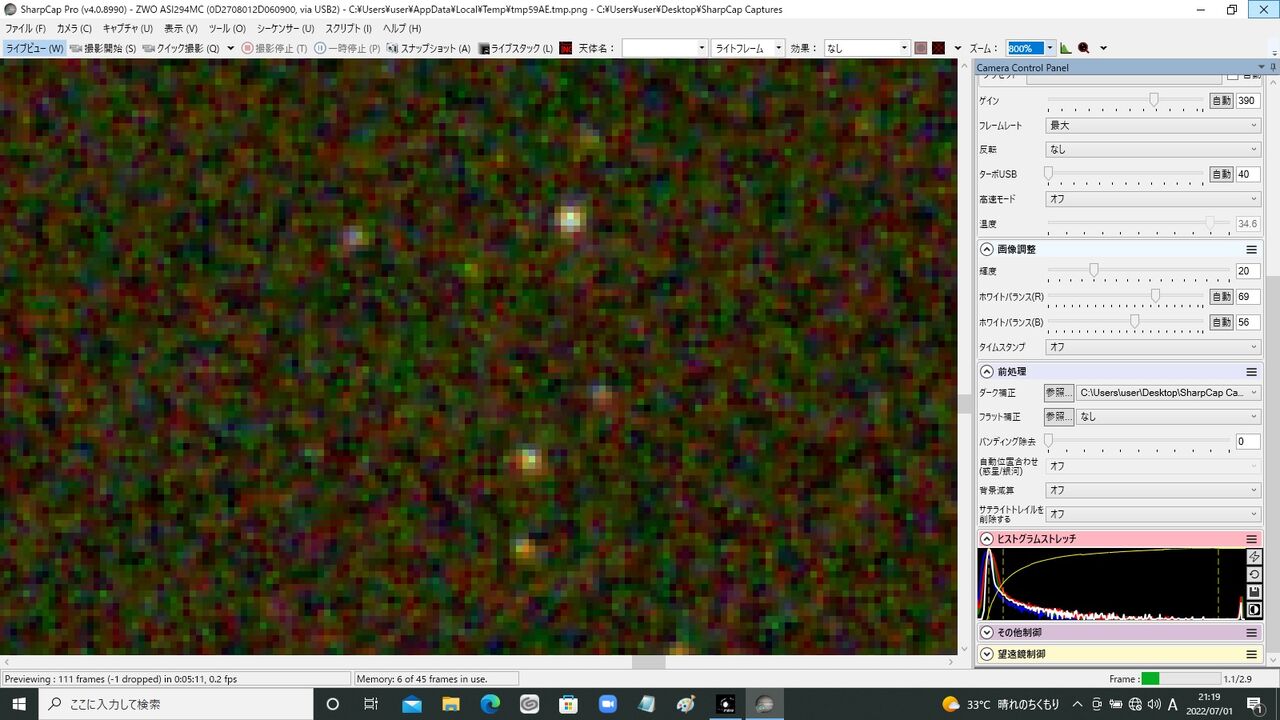The image size is (1280, 720).
Task: Open the 反転 dropdown
Action: click(x=1153, y=149)
